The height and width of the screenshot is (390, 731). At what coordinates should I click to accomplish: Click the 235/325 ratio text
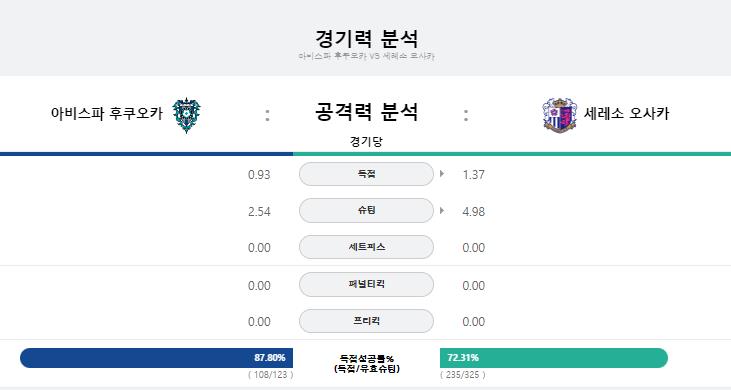click(x=463, y=375)
